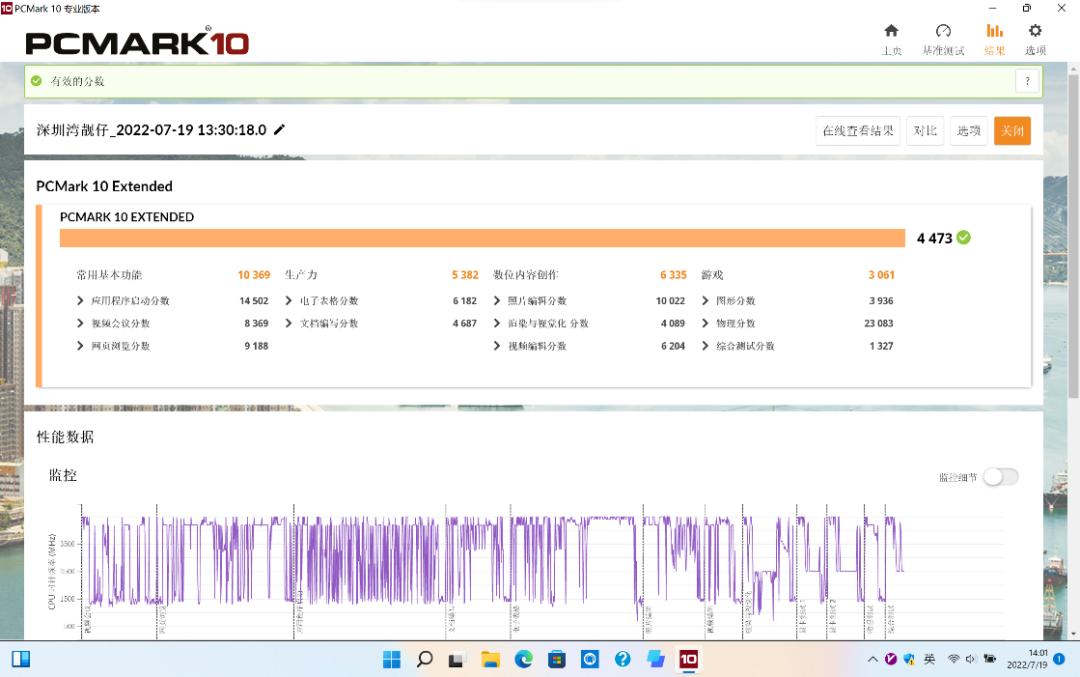Click the pencil icon to rename result
Screen dimensions: 1080x677
(x=280, y=130)
